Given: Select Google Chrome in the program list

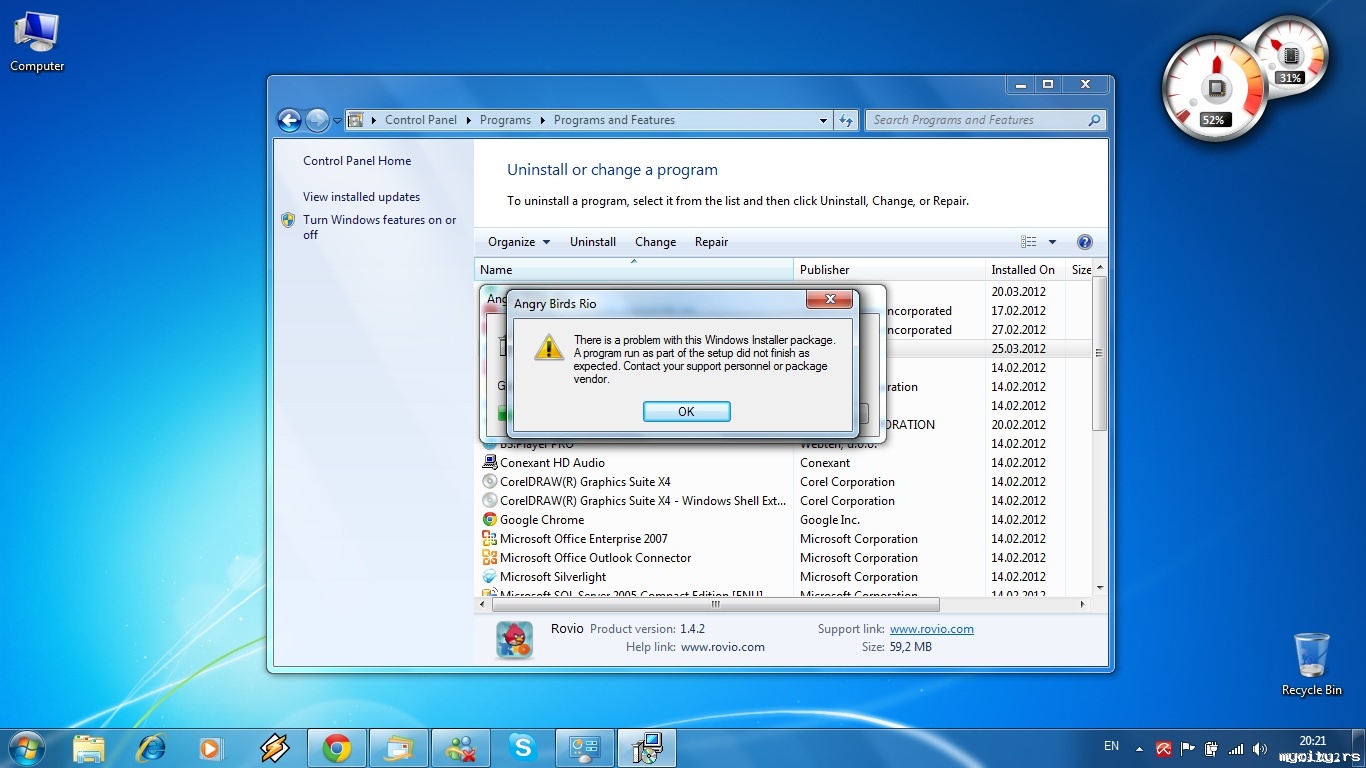Looking at the screenshot, I should [x=785, y=520].
